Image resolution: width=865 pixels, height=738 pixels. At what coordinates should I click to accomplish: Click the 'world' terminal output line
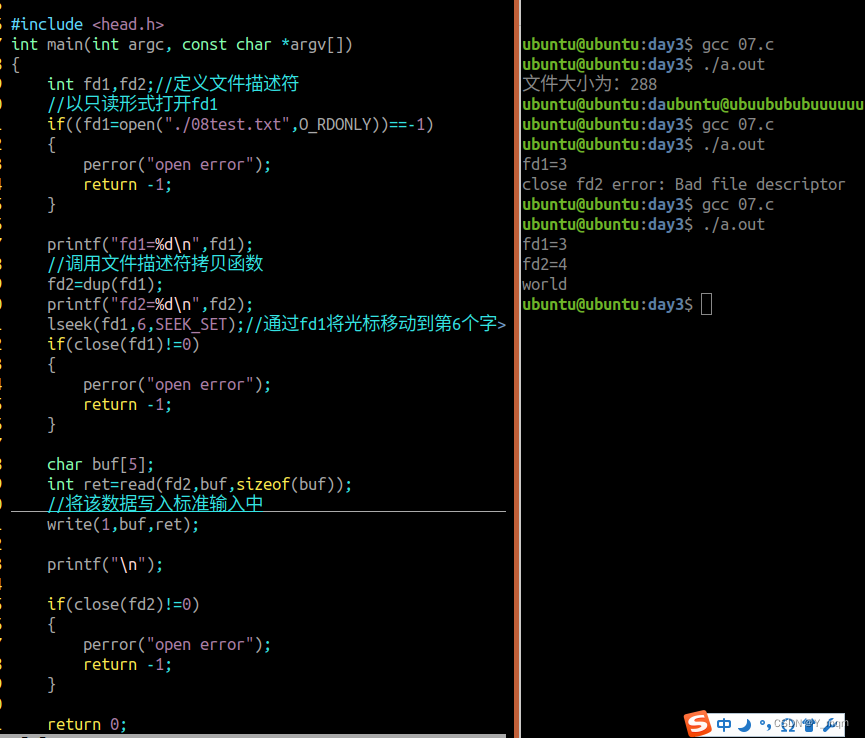pyautogui.click(x=544, y=285)
